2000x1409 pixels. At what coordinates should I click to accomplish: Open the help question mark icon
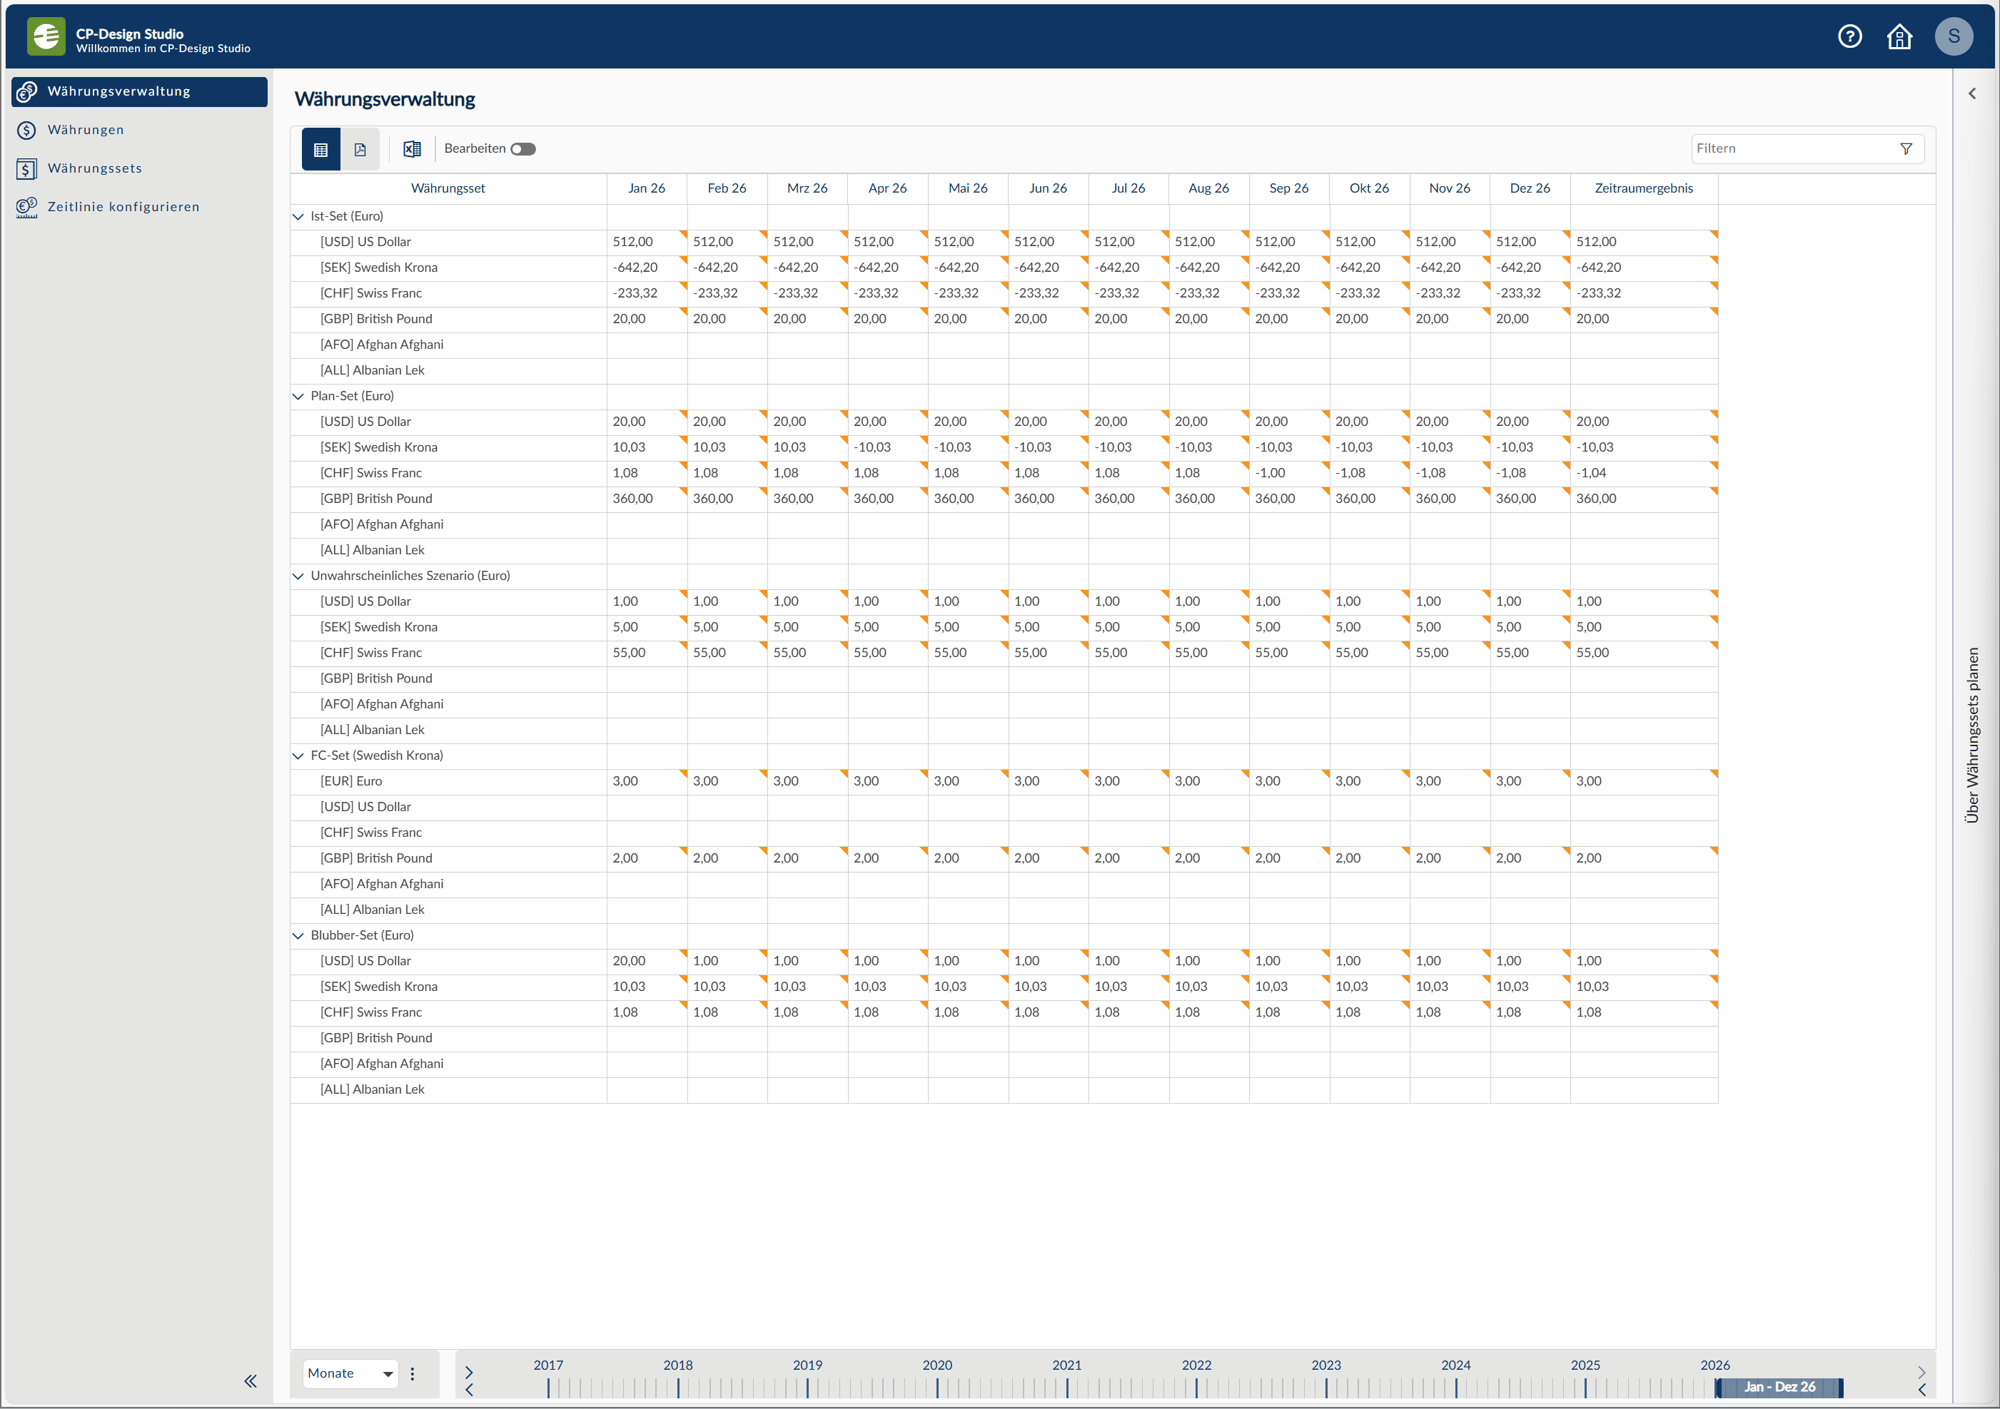(x=1849, y=37)
